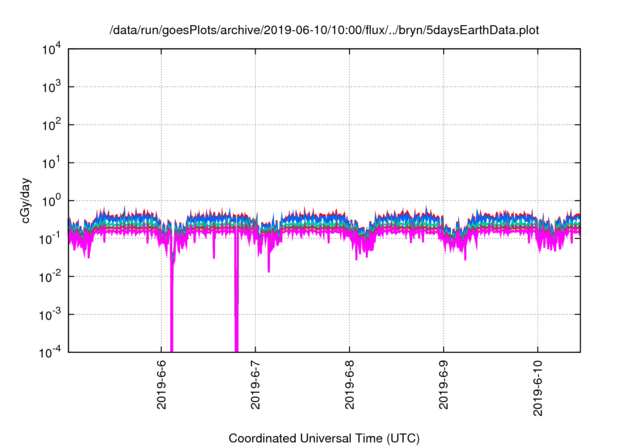This screenshot has height=448, width=640.
Task: Click the magenta data dropout spike after 2019-6-6
Action: [171, 306]
